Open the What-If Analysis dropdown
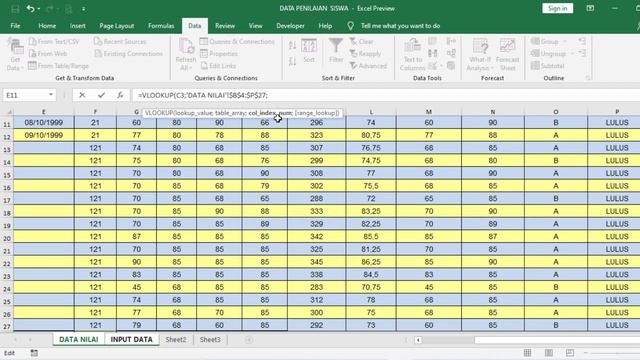This screenshot has height=360, width=640. click(x=480, y=54)
